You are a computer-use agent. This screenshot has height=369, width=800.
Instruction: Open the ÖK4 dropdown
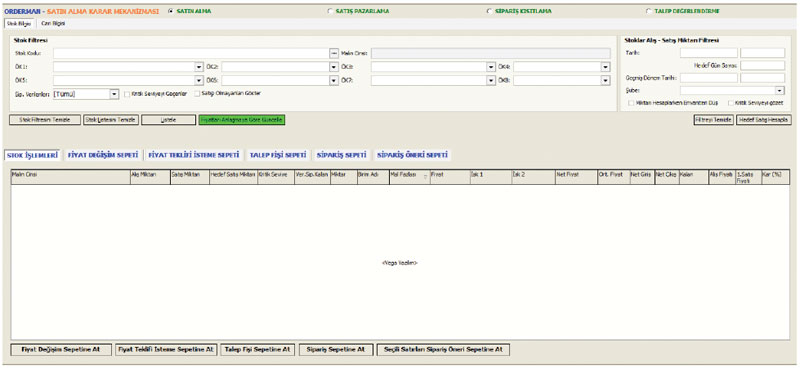(606, 67)
